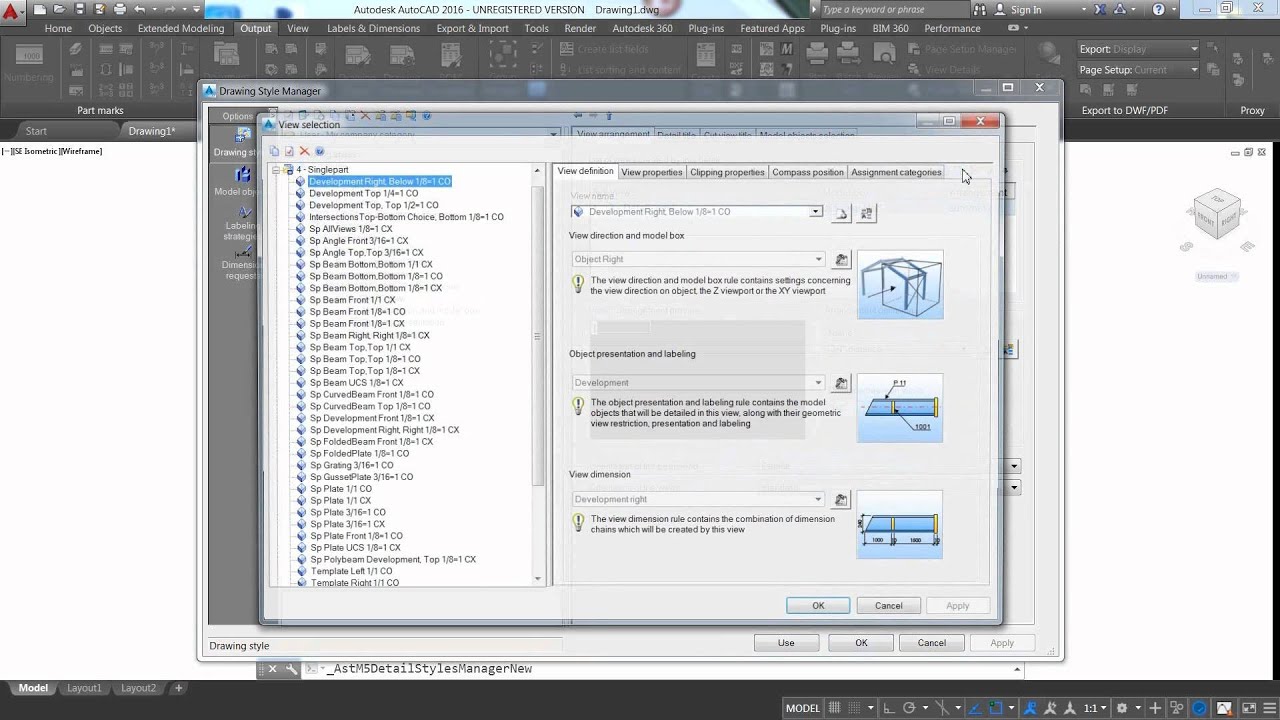
Task: Toggle grid display in status bar
Action: pyautogui.click(x=834, y=708)
